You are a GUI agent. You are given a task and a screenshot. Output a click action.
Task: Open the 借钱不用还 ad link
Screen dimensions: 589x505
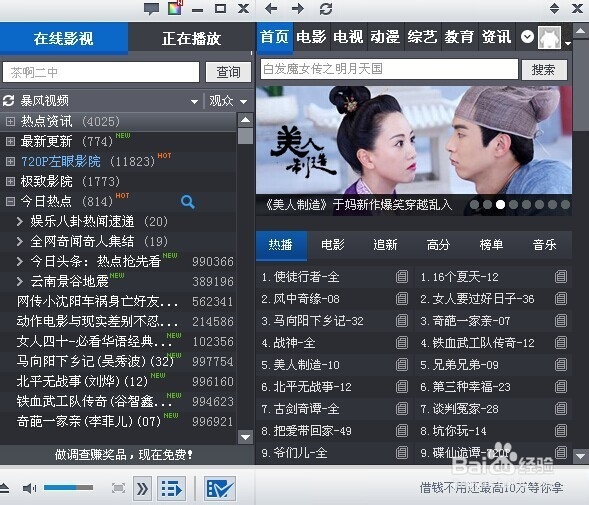coord(492,488)
